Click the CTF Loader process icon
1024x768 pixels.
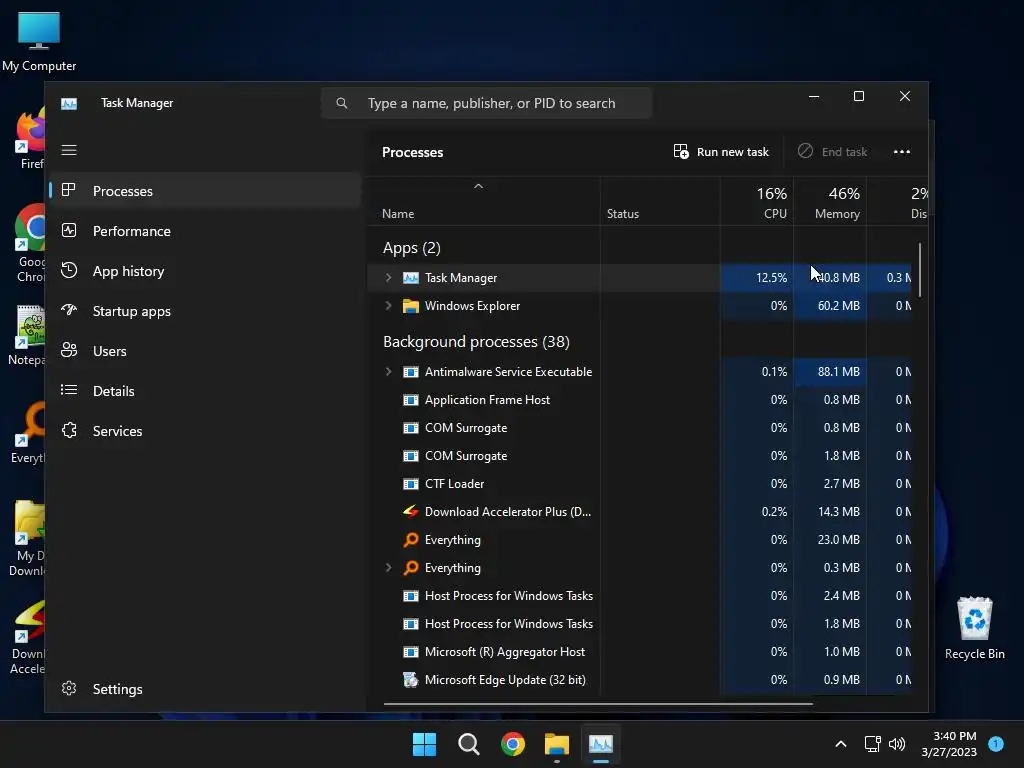[411, 484]
